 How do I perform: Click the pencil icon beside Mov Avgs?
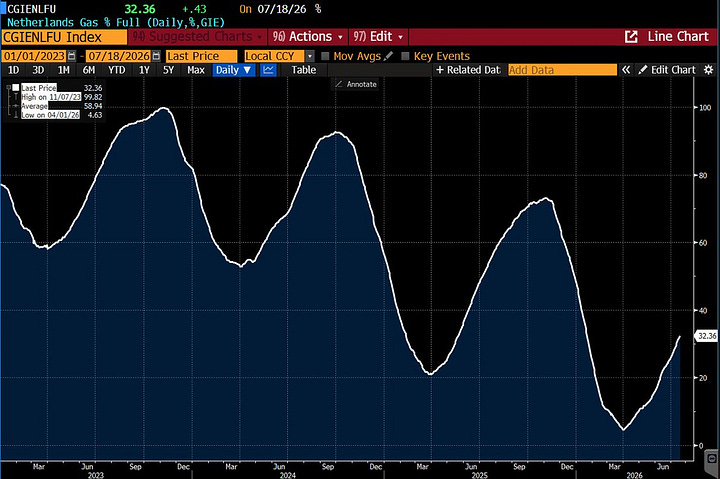[x=388, y=56]
